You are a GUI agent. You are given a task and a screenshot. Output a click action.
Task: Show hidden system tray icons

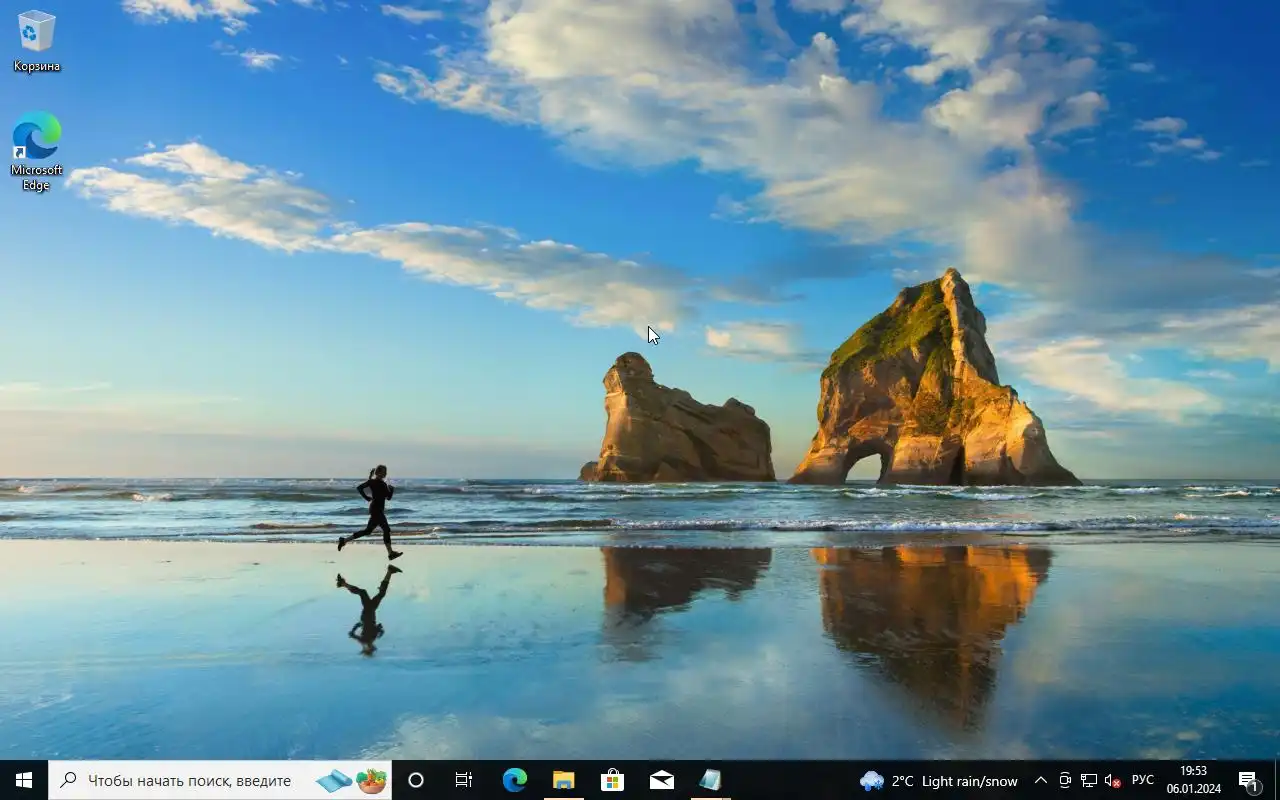coord(1040,781)
